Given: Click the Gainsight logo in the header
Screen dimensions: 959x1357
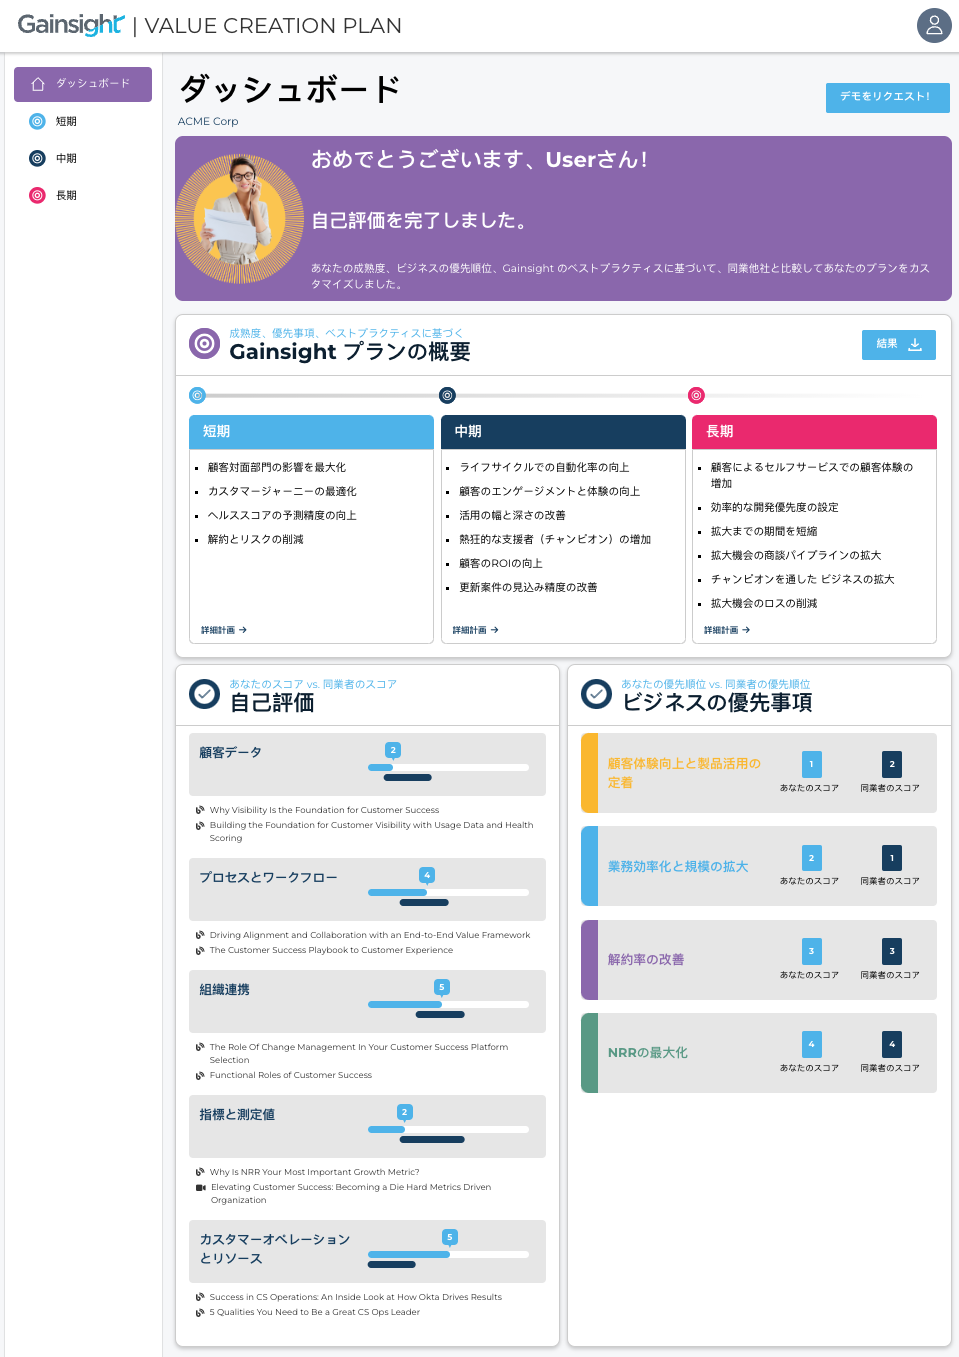Looking at the screenshot, I should [x=71, y=25].
